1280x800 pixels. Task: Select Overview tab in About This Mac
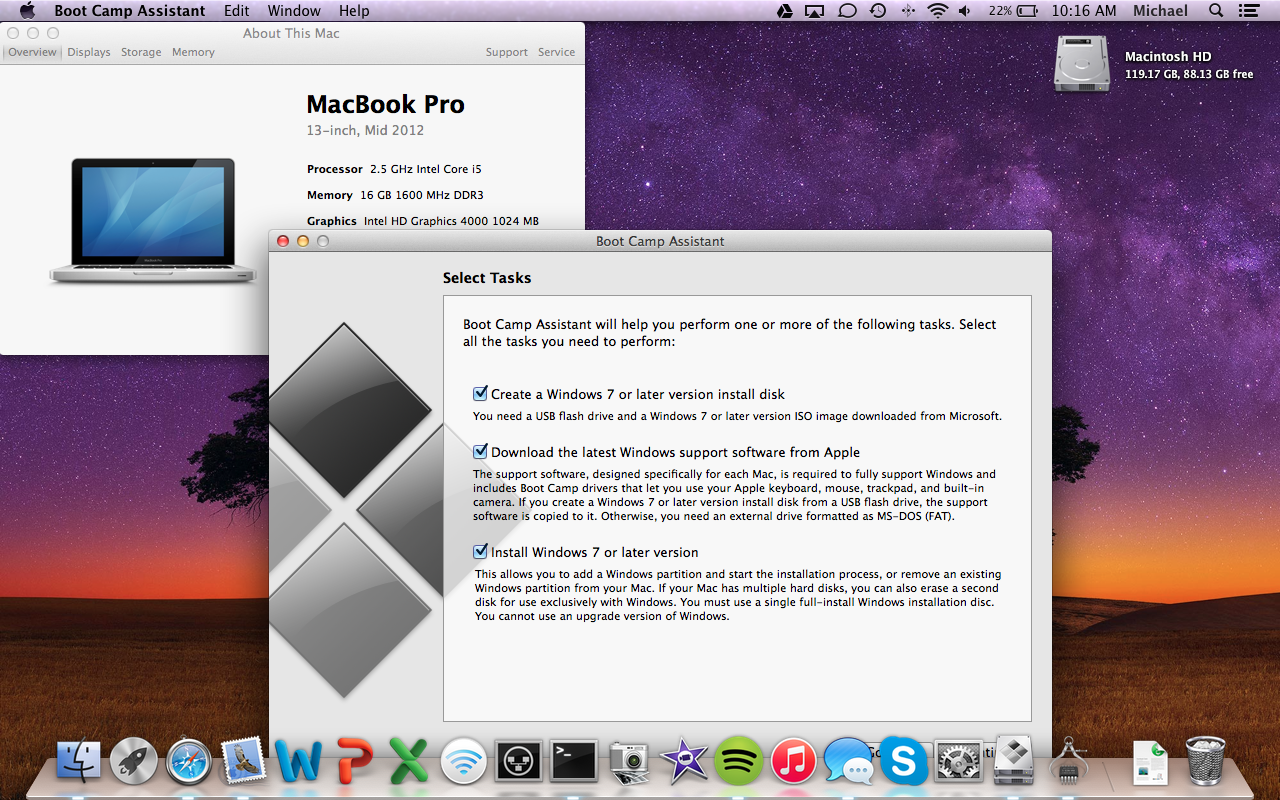32,52
